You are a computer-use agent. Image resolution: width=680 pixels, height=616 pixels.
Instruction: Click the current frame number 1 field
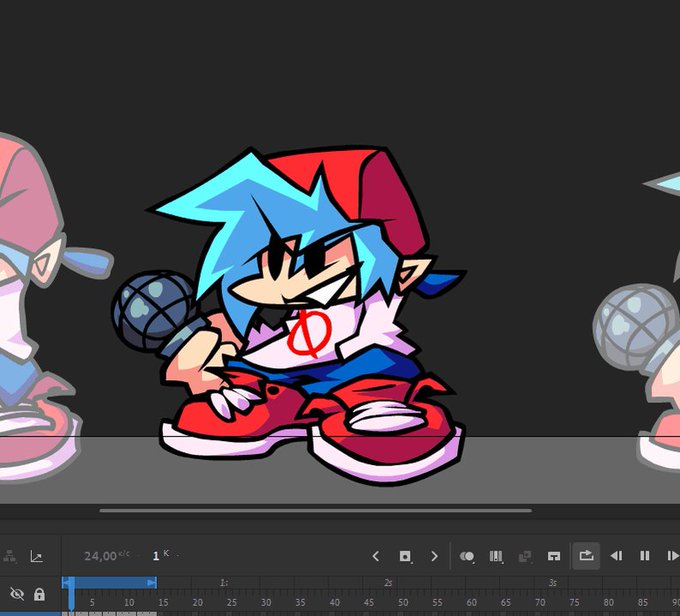pyautogui.click(x=156, y=556)
